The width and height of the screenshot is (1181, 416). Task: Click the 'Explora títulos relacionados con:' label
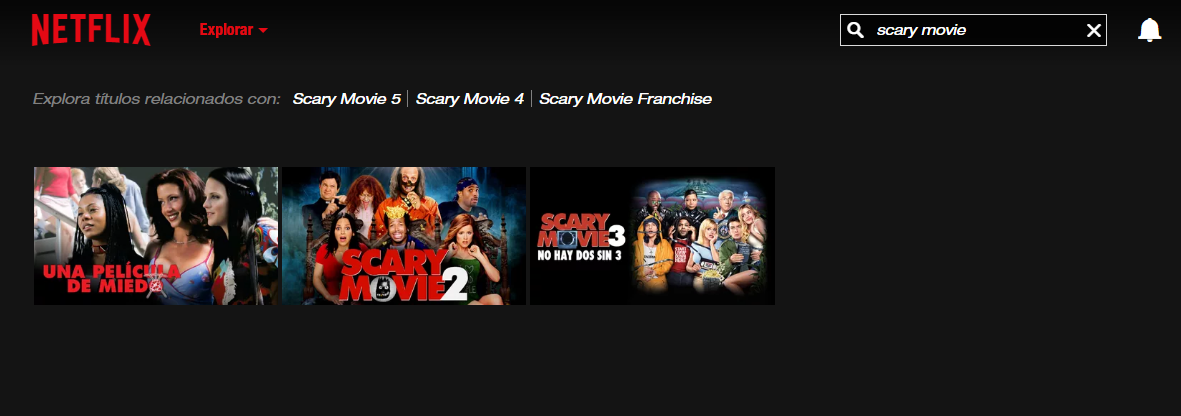[157, 99]
